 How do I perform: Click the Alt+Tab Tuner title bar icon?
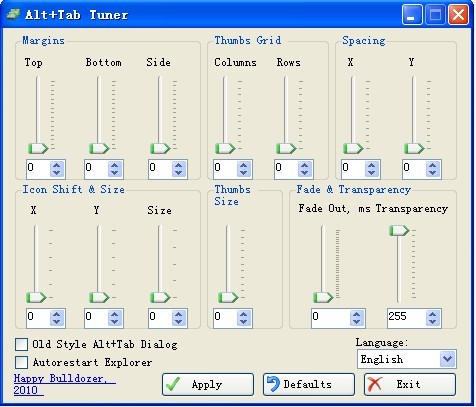click(x=13, y=15)
